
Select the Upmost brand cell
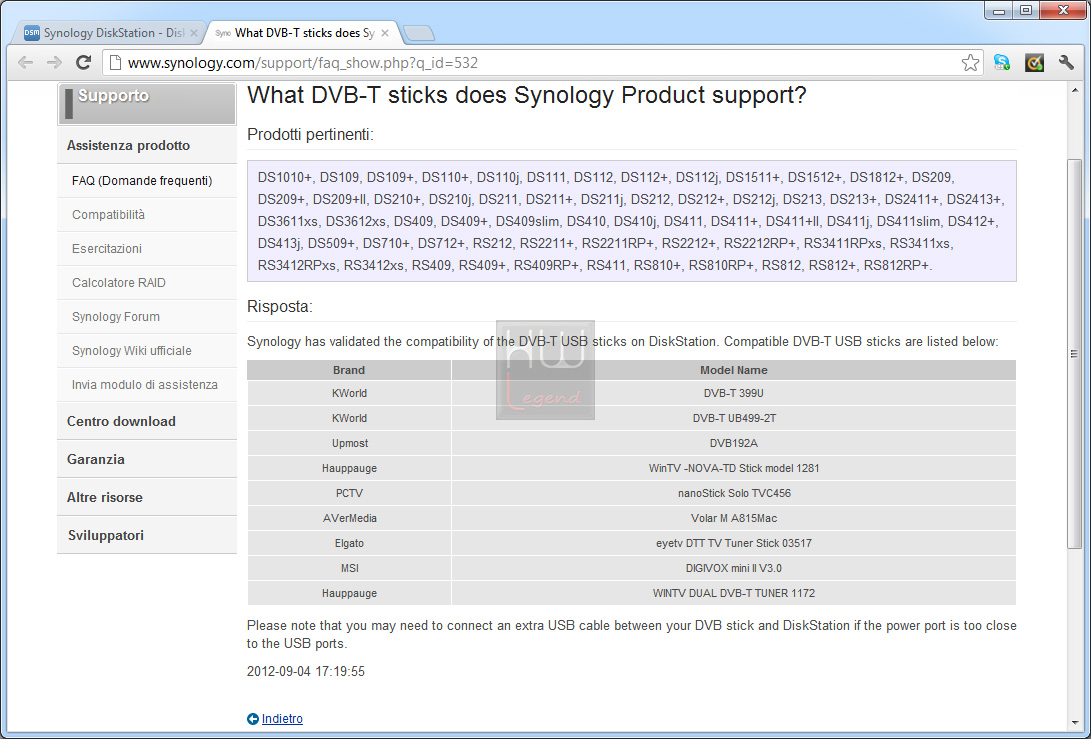click(x=349, y=443)
